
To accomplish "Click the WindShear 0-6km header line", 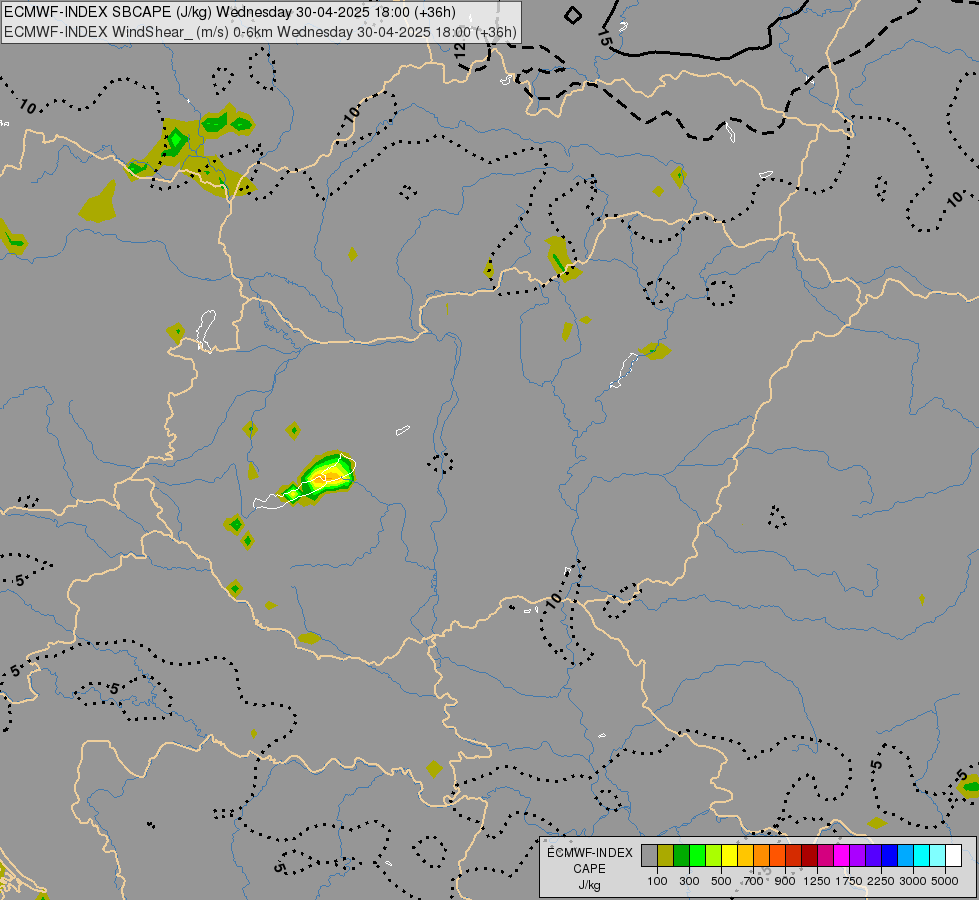I will click(x=260, y=32).
